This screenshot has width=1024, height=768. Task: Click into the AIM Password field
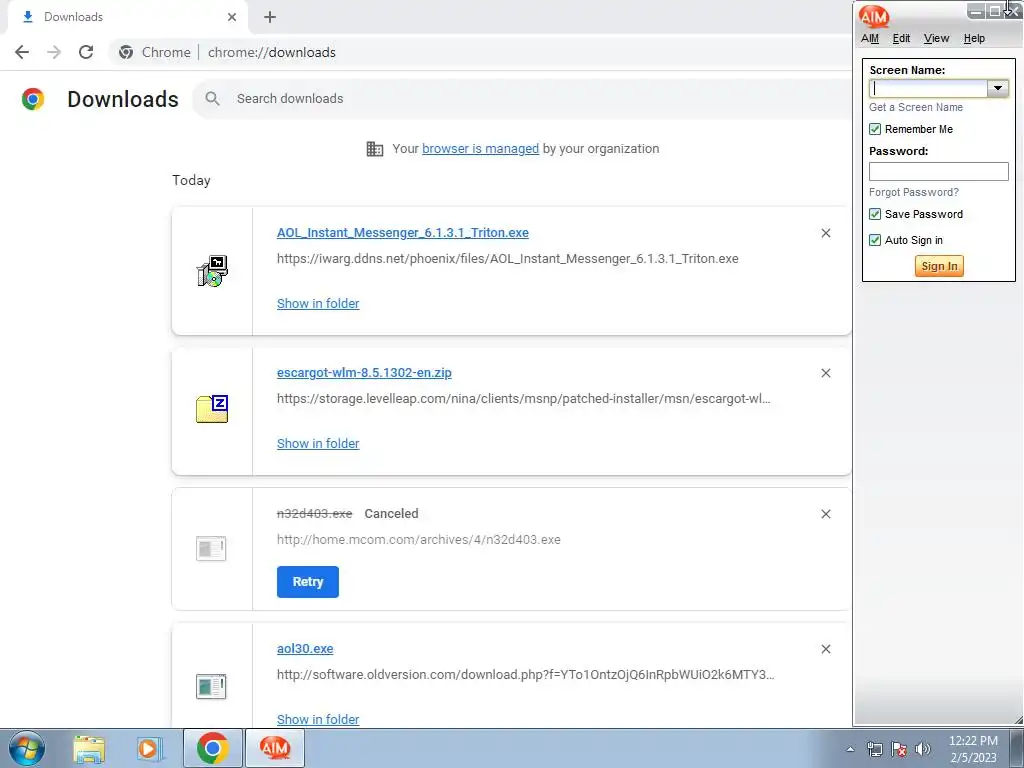tap(938, 172)
